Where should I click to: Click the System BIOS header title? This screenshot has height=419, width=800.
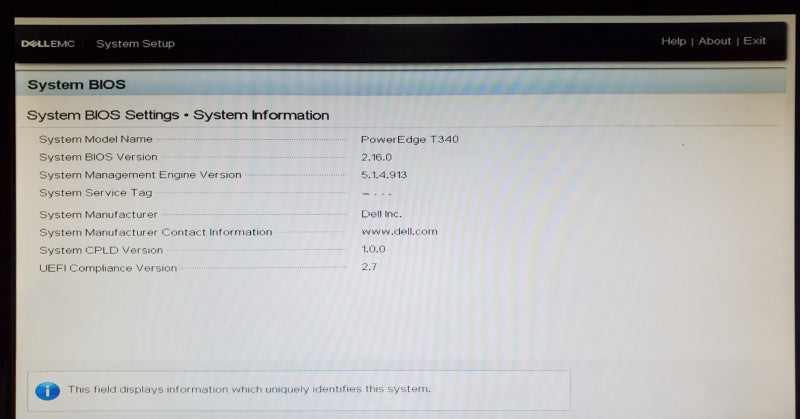[x=77, y=85]
